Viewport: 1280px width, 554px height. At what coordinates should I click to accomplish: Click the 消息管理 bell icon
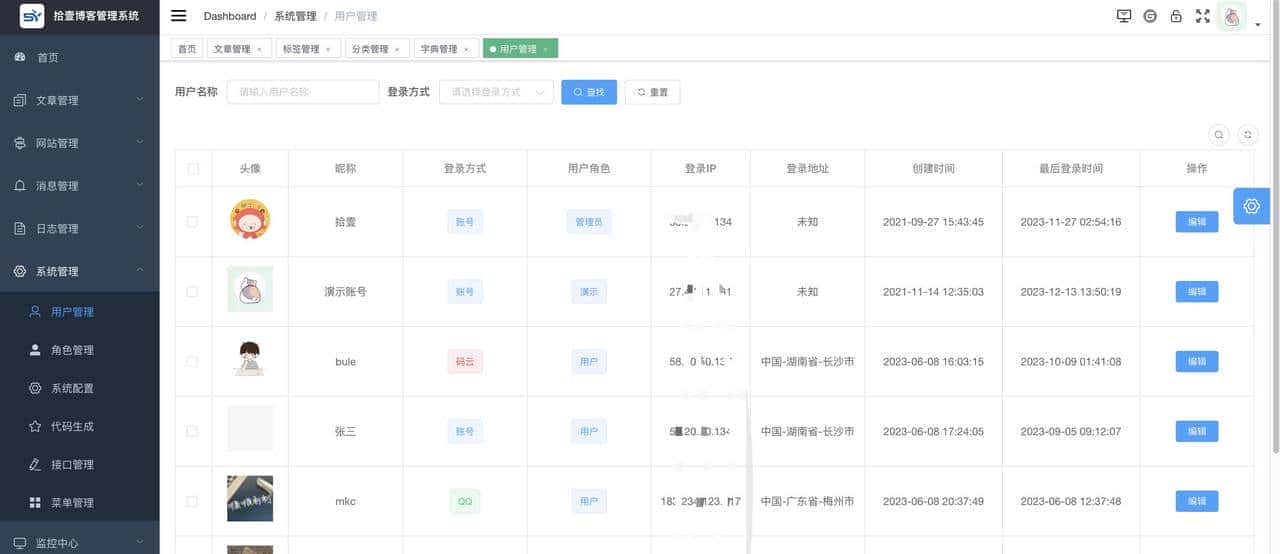20,186
